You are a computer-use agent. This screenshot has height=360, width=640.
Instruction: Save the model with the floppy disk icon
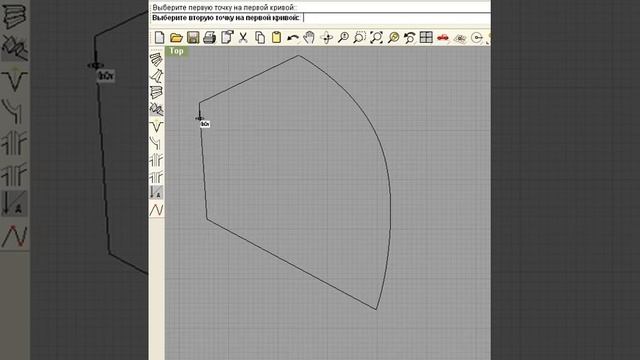coord(193,38)
